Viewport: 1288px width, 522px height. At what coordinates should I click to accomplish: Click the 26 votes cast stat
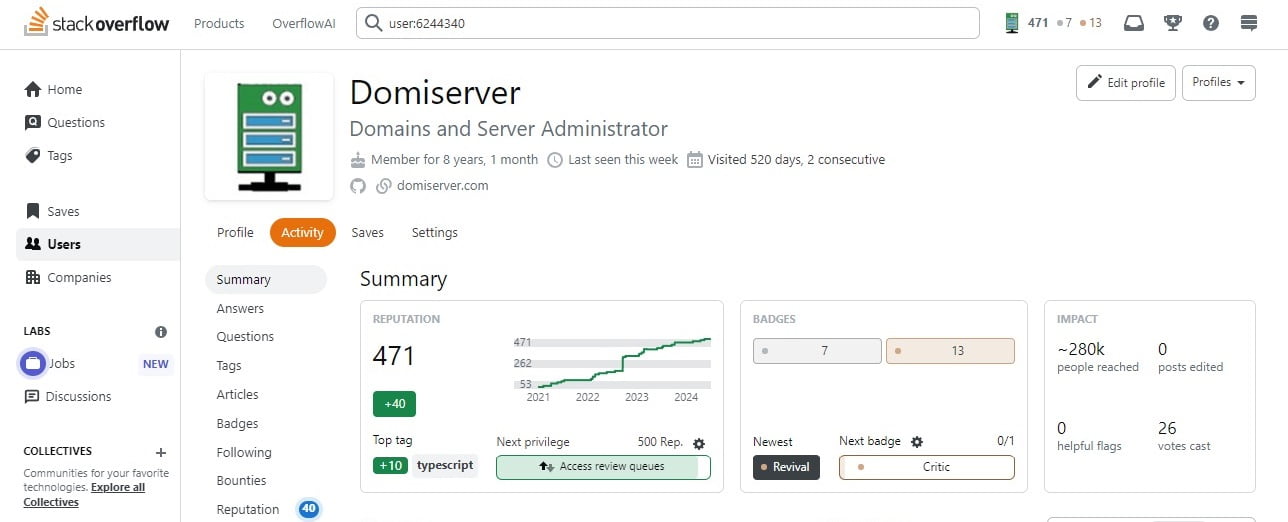1184,436
